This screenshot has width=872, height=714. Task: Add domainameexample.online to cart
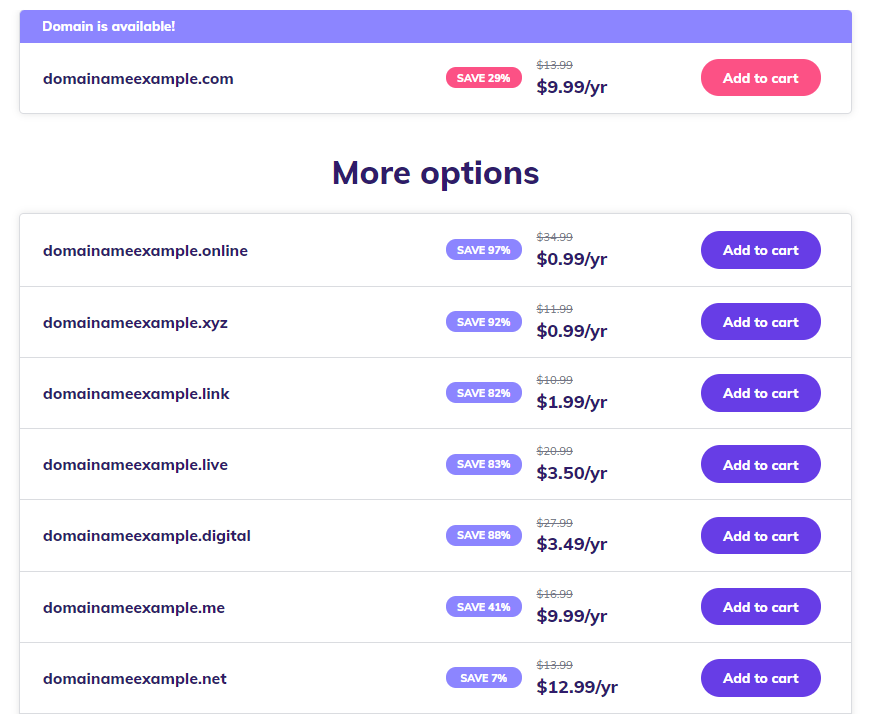(x=760, y=250)
